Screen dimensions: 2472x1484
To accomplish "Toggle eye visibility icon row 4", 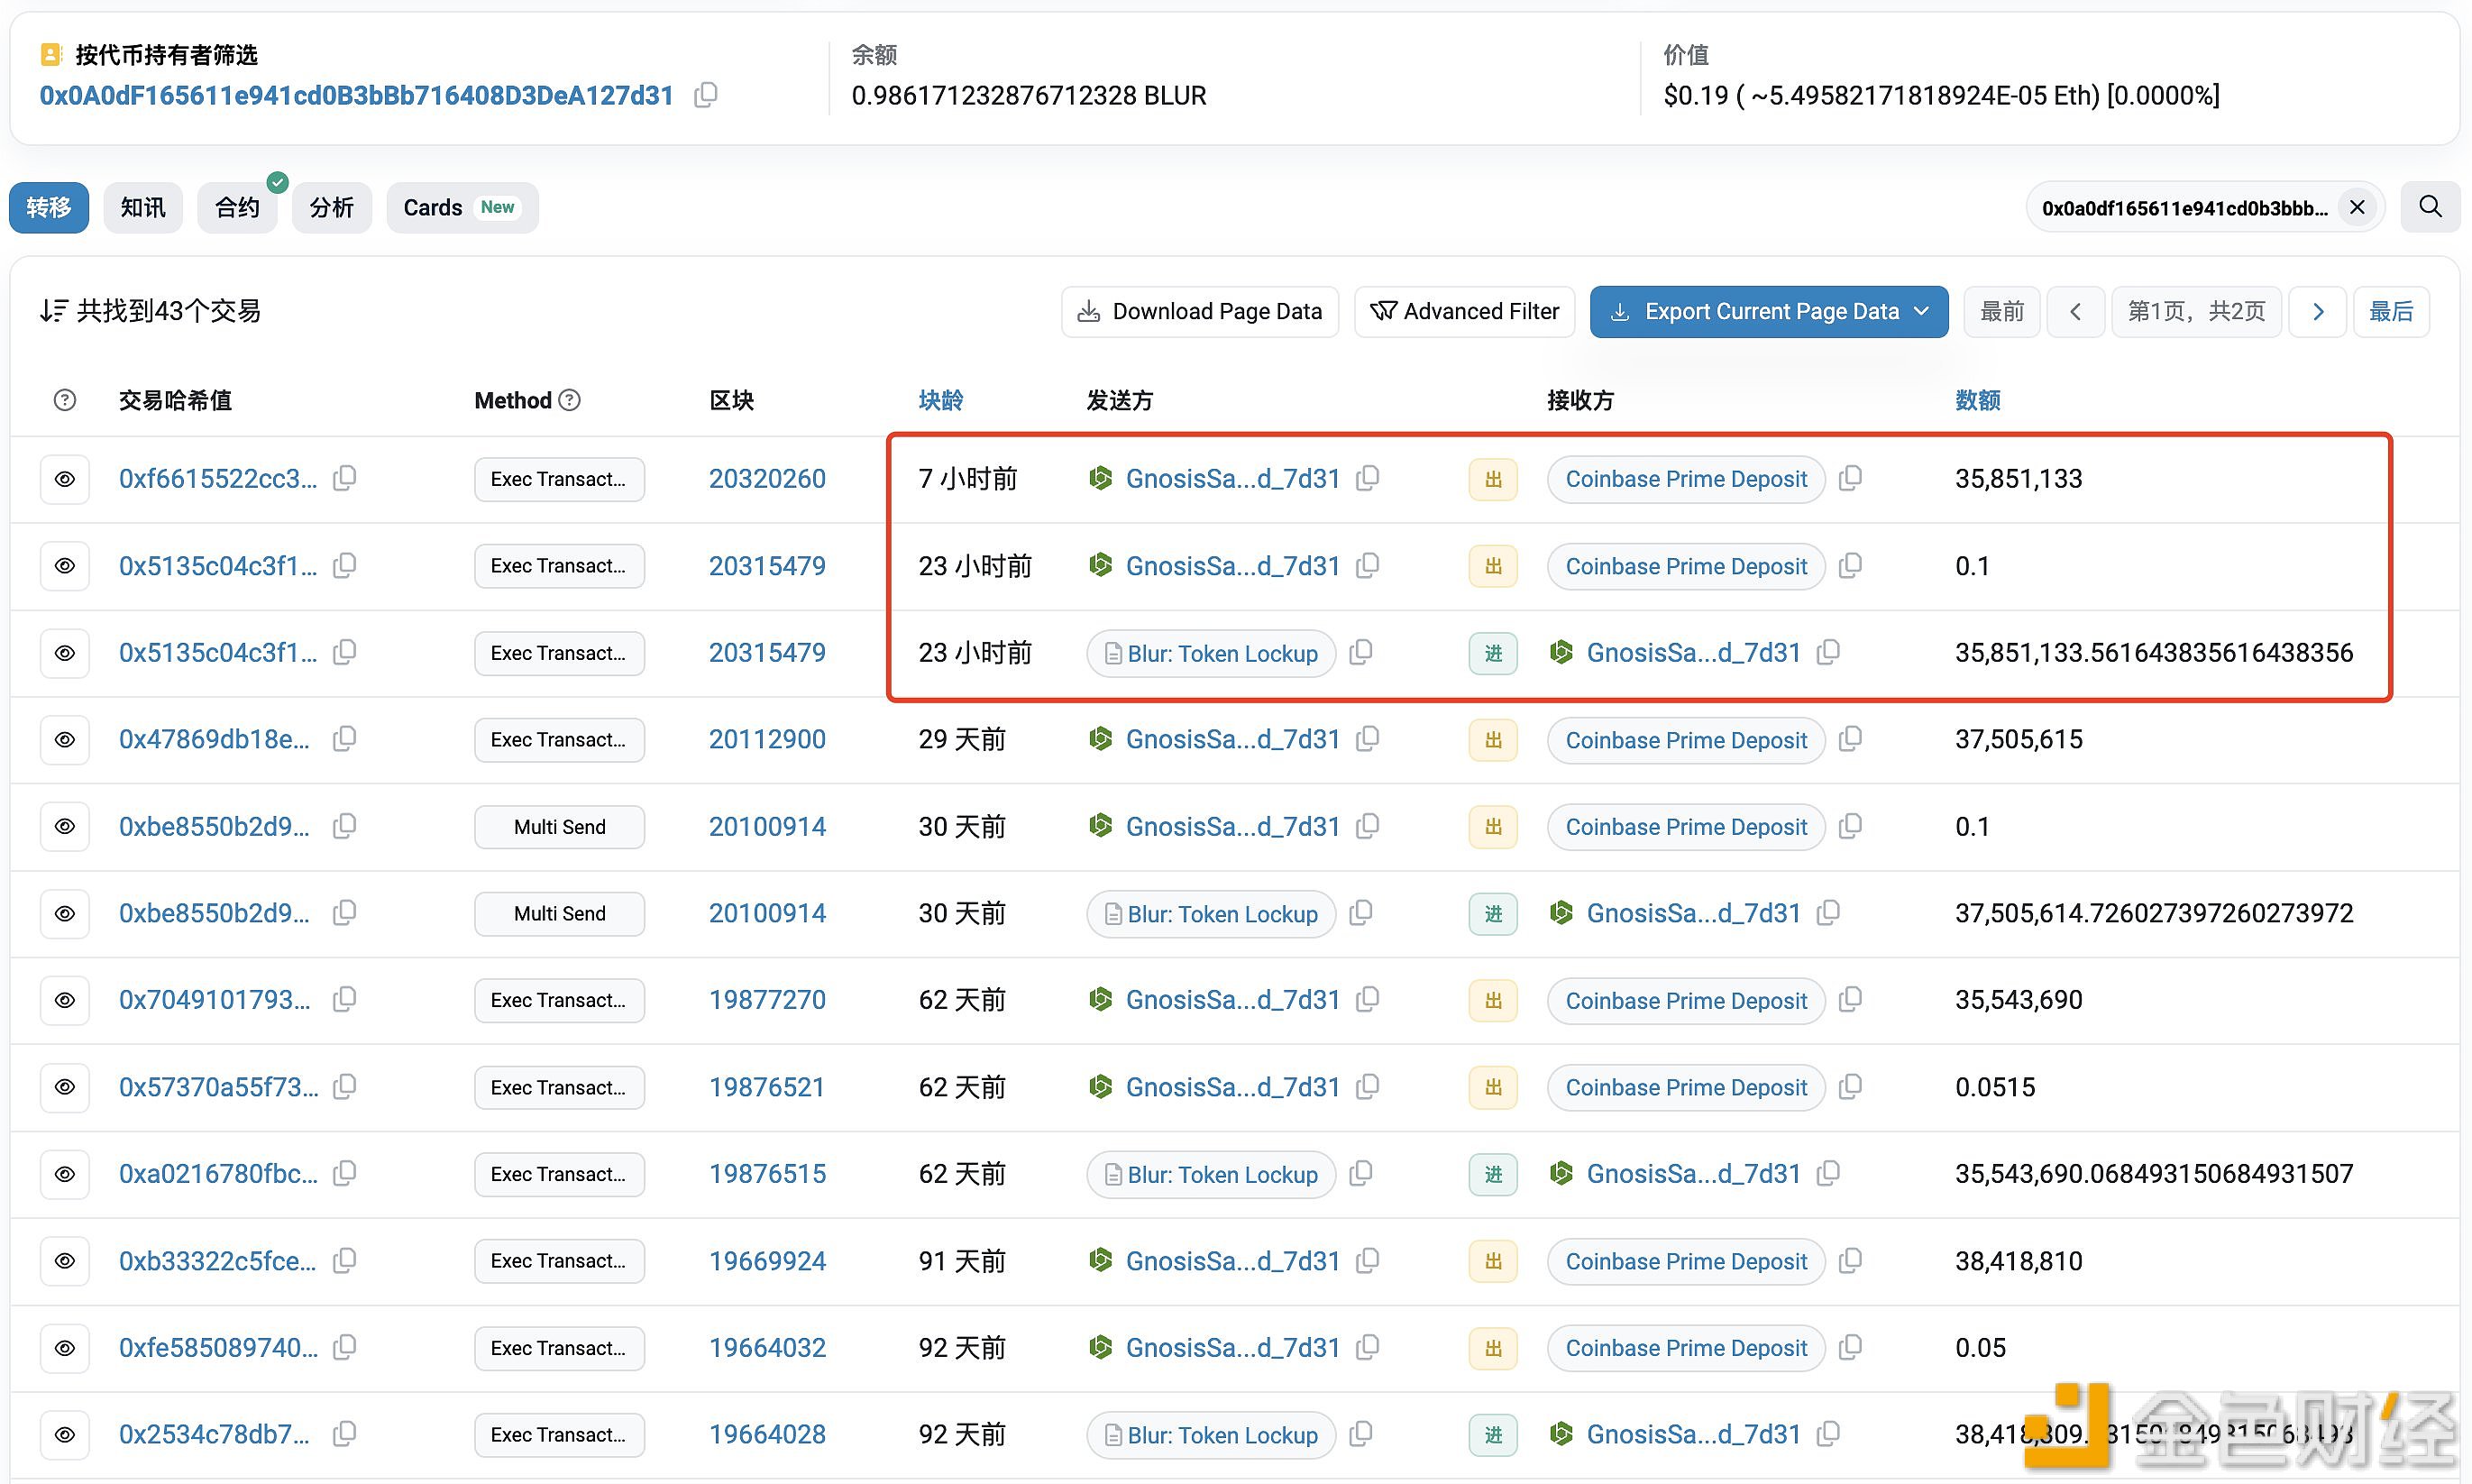I will [x=67, y=738].
